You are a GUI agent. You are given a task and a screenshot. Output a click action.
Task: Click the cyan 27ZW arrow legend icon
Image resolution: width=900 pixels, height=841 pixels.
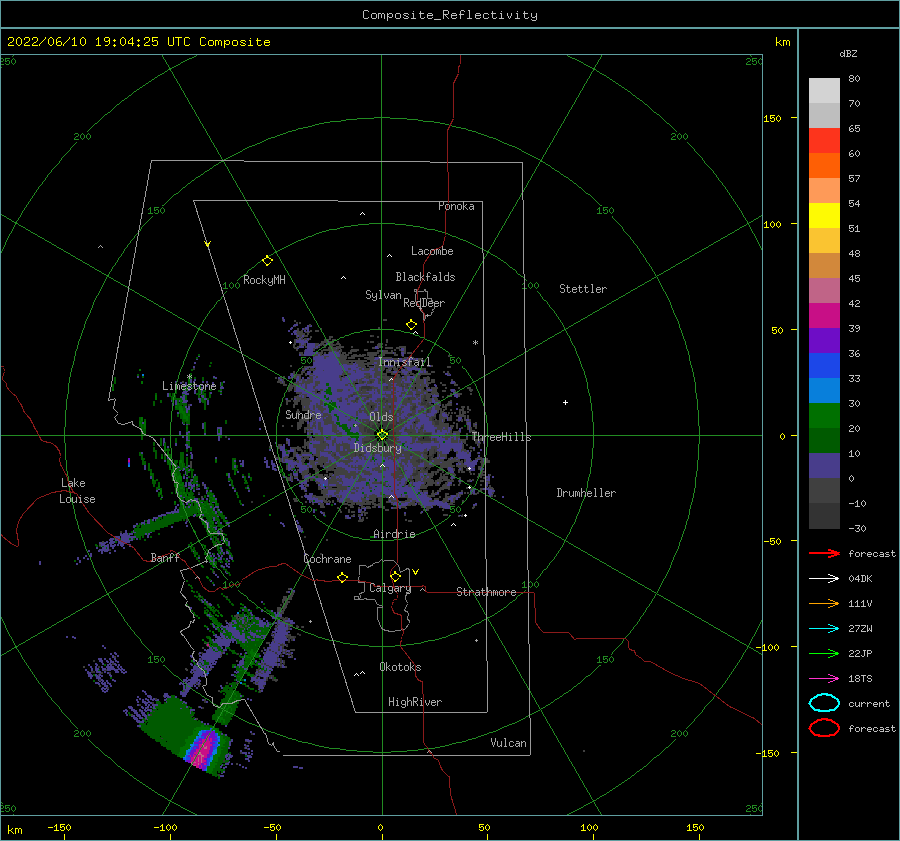point(824,628)
